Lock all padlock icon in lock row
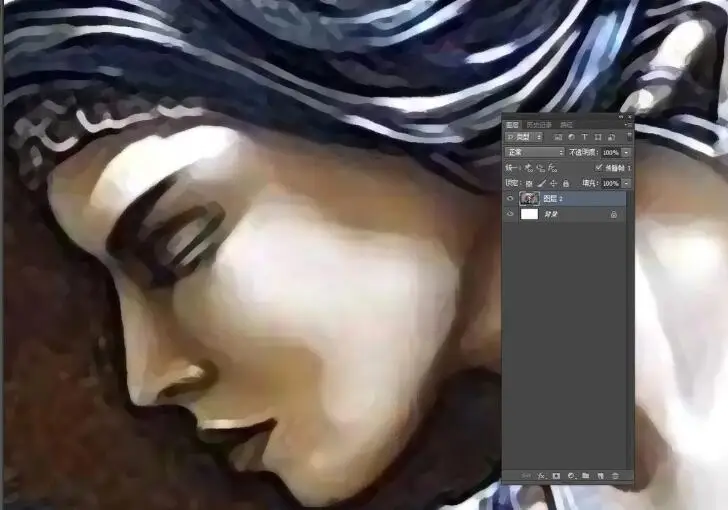The height and width of the screenshot is (510, 728). (566, 183)
